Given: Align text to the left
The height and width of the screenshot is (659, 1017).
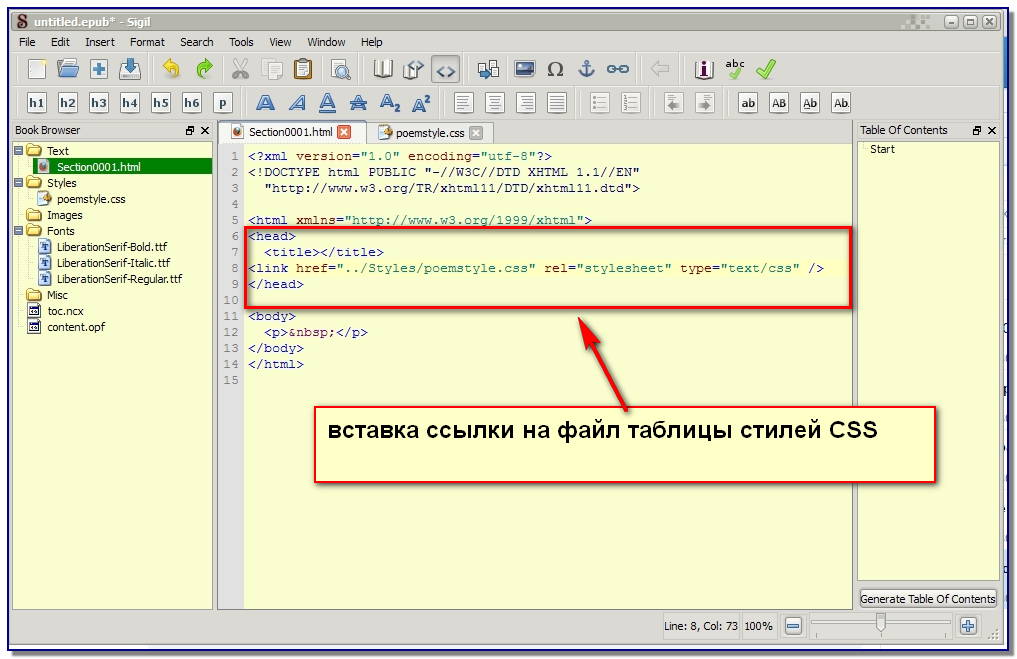Looking at the screenshot, I should coord(463,102).
